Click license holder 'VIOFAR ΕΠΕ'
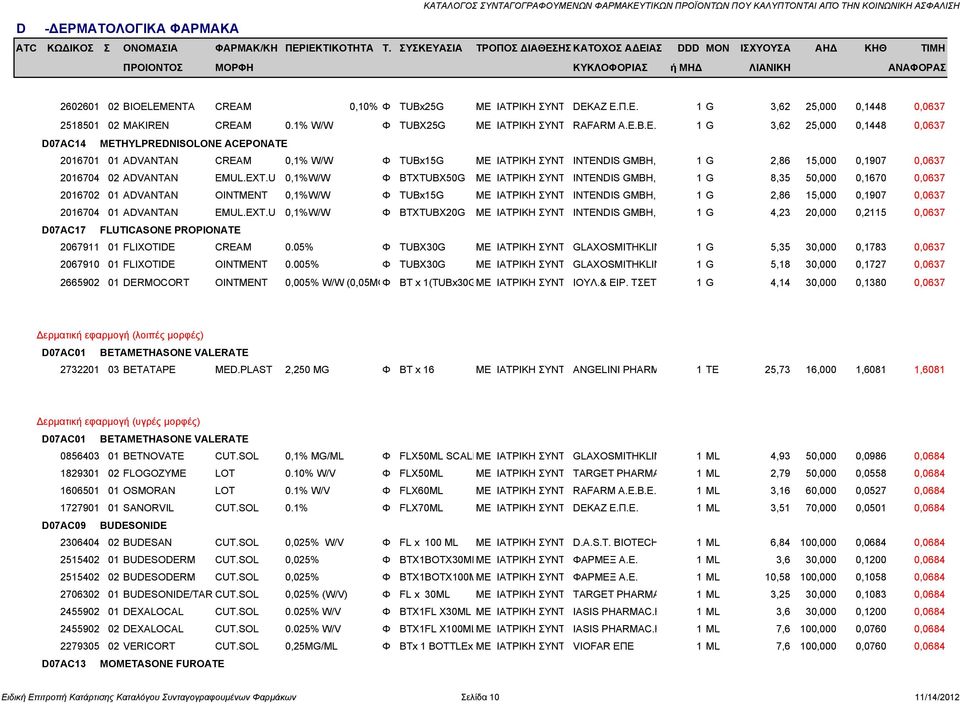Screen dimensions: 960x704 click(603, 646)
